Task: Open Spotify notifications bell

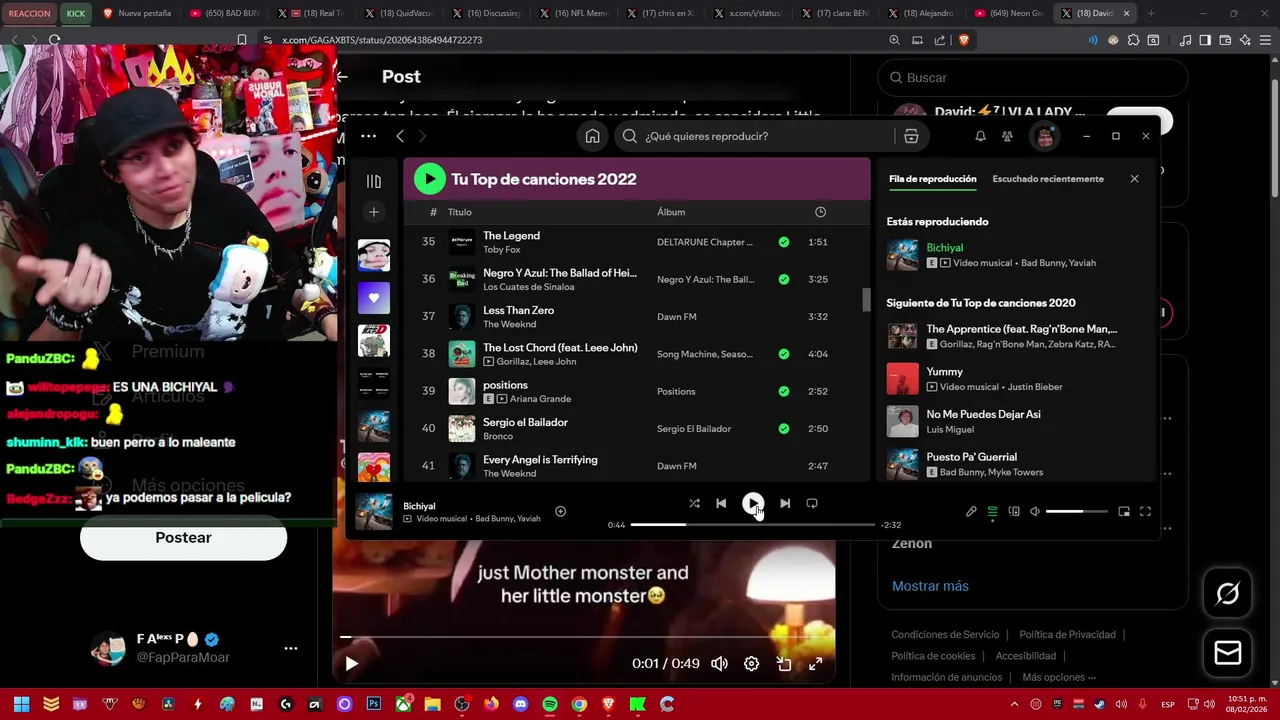Action: [x=980, y=136]
